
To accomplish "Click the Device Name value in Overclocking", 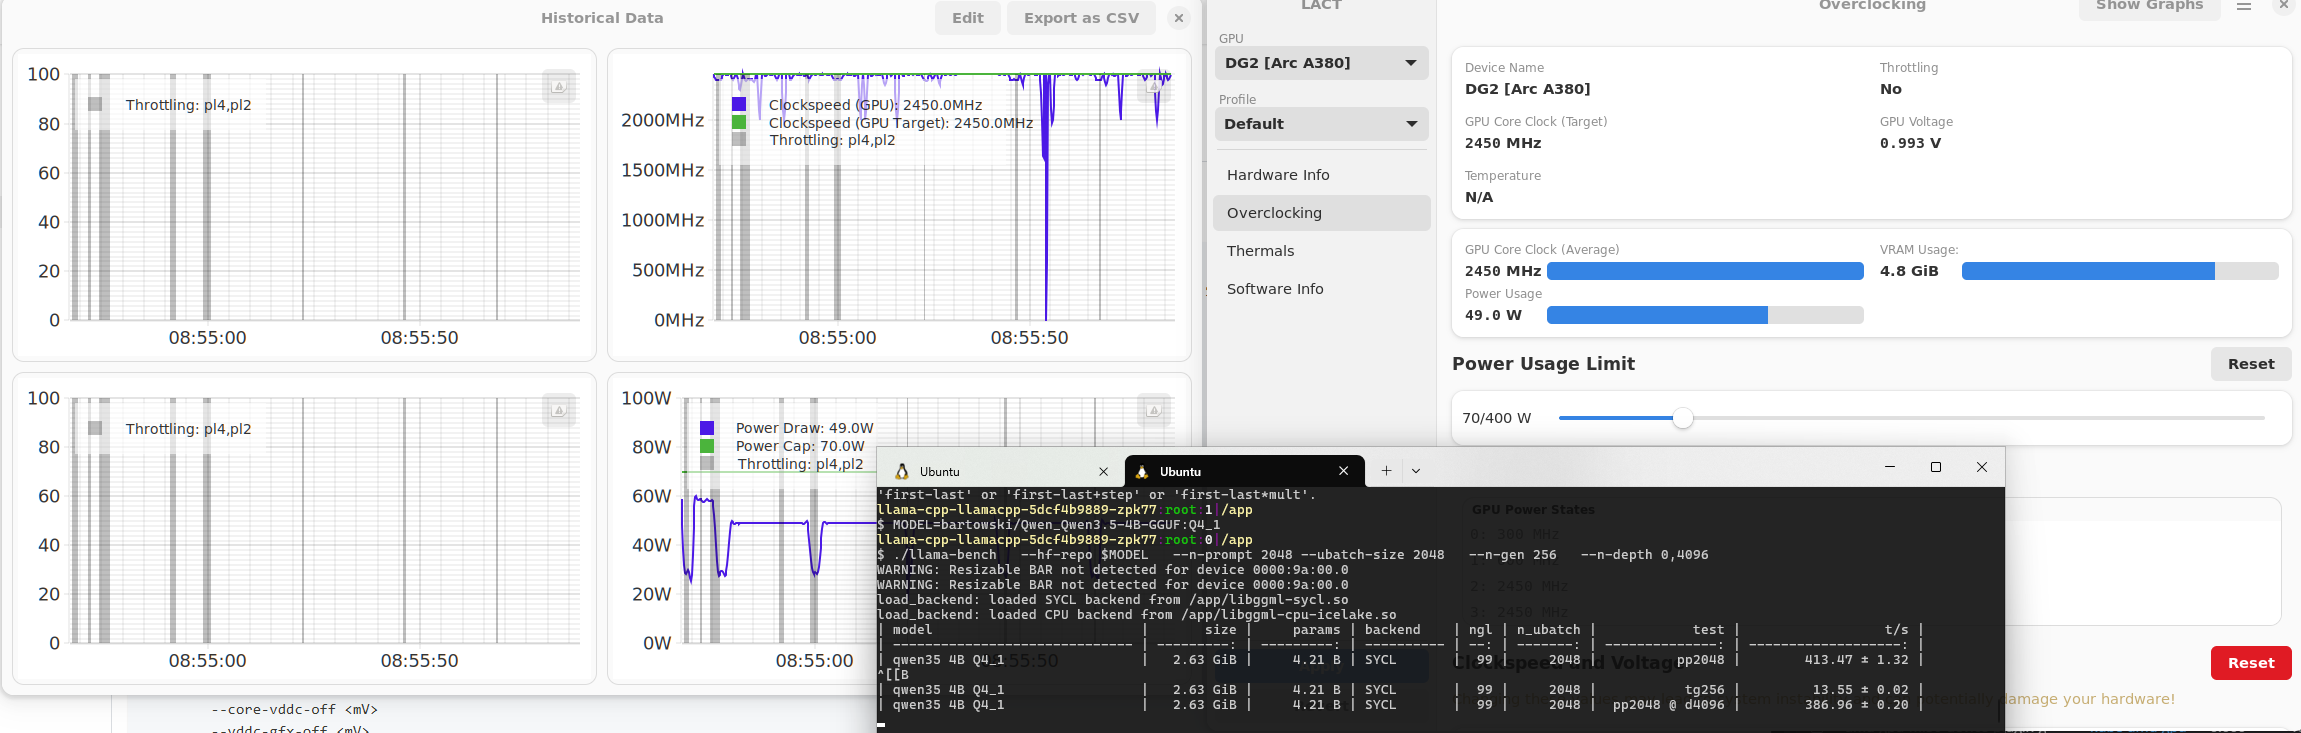I will pyautogui.click(x=1527, y=89).
